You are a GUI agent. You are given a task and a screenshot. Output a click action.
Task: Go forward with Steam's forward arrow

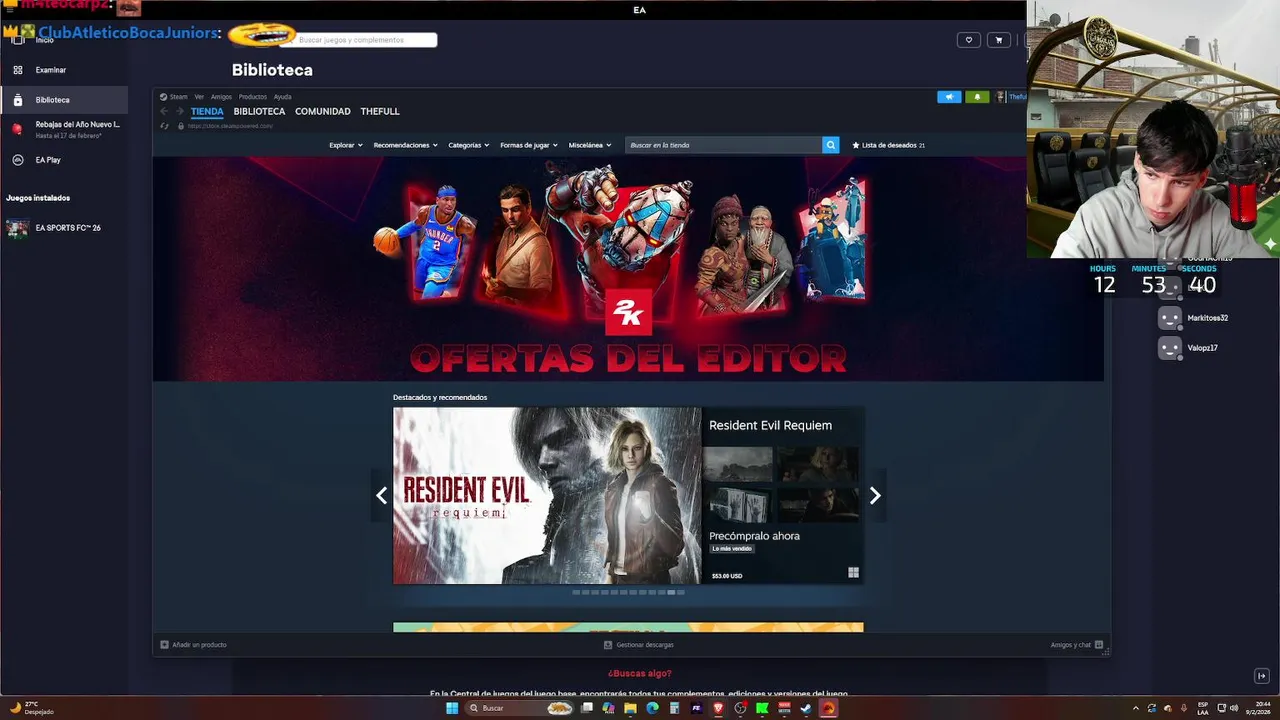[180, 111]
